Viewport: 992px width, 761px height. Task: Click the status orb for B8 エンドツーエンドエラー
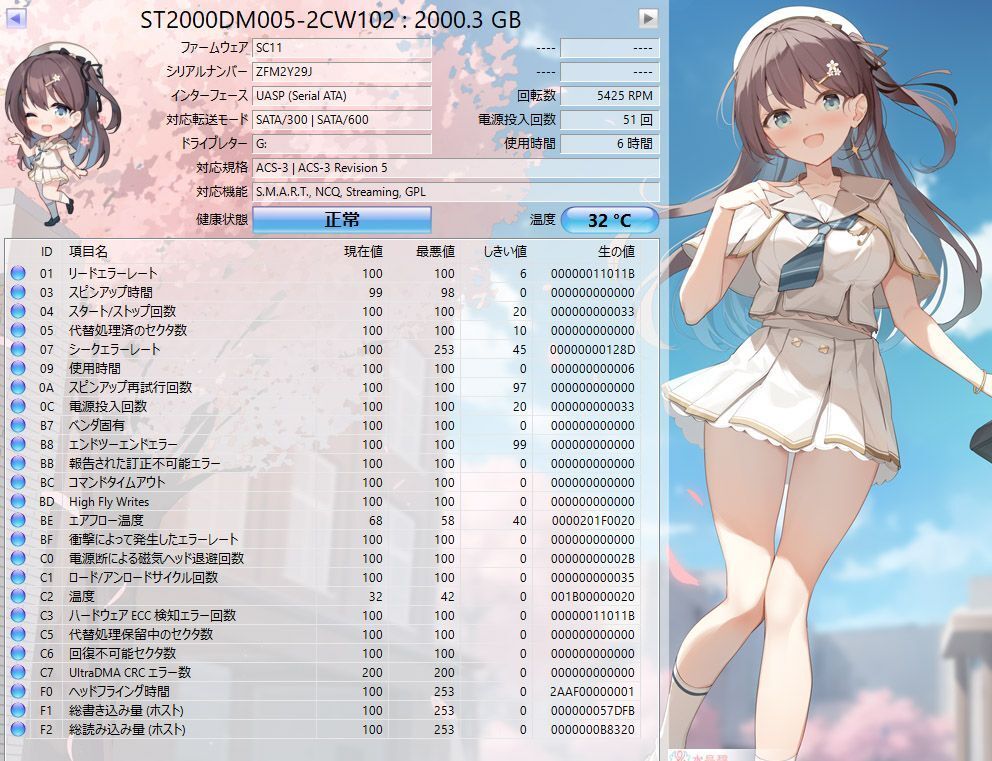pyautogui.click(x=18, y=444)
